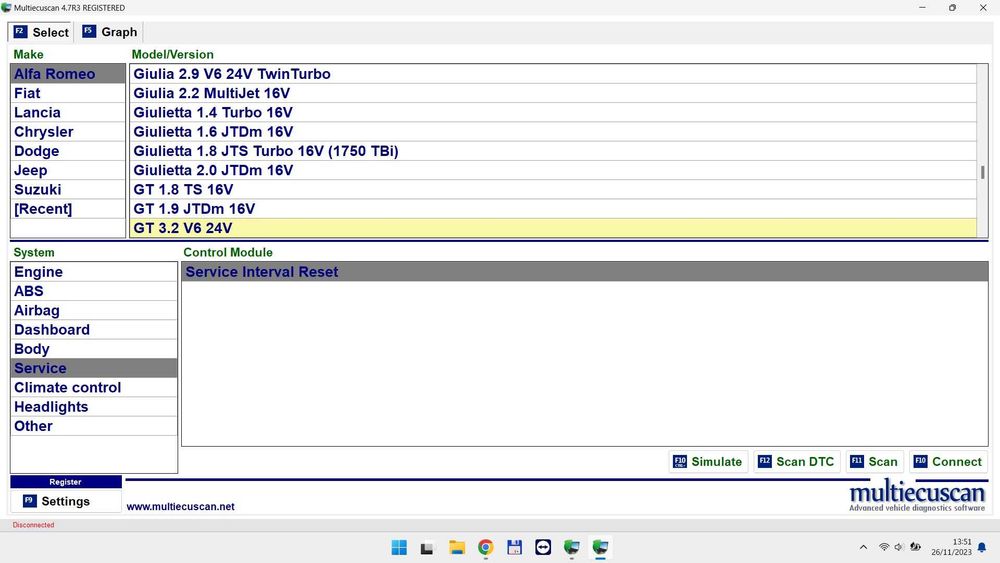The image size is (1000, 563).
Task: Open Windows Start menu
Action: [x=399, y=547]
